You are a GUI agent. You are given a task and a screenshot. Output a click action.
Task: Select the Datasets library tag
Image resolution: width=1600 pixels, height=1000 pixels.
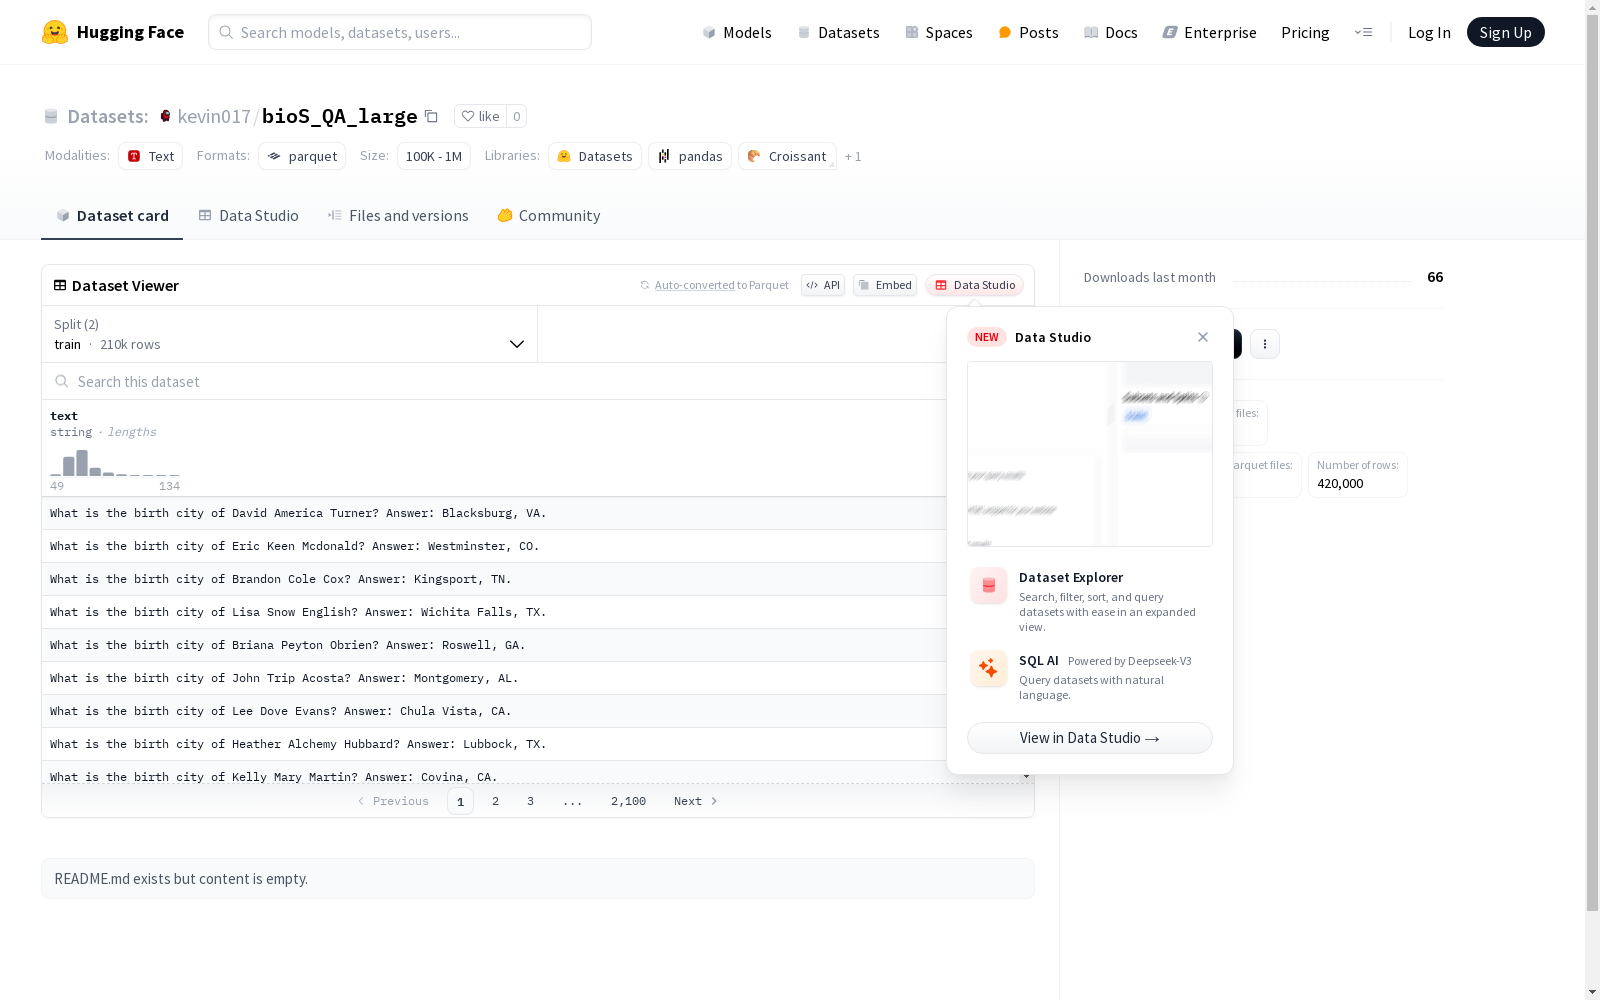(x=595, y=156)
